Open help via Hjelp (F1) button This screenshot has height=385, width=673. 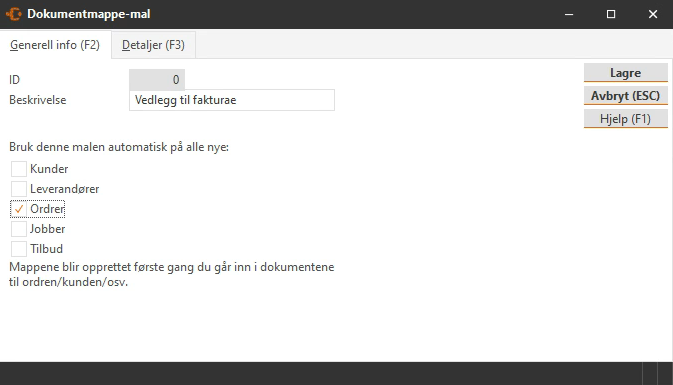(625, 118)
